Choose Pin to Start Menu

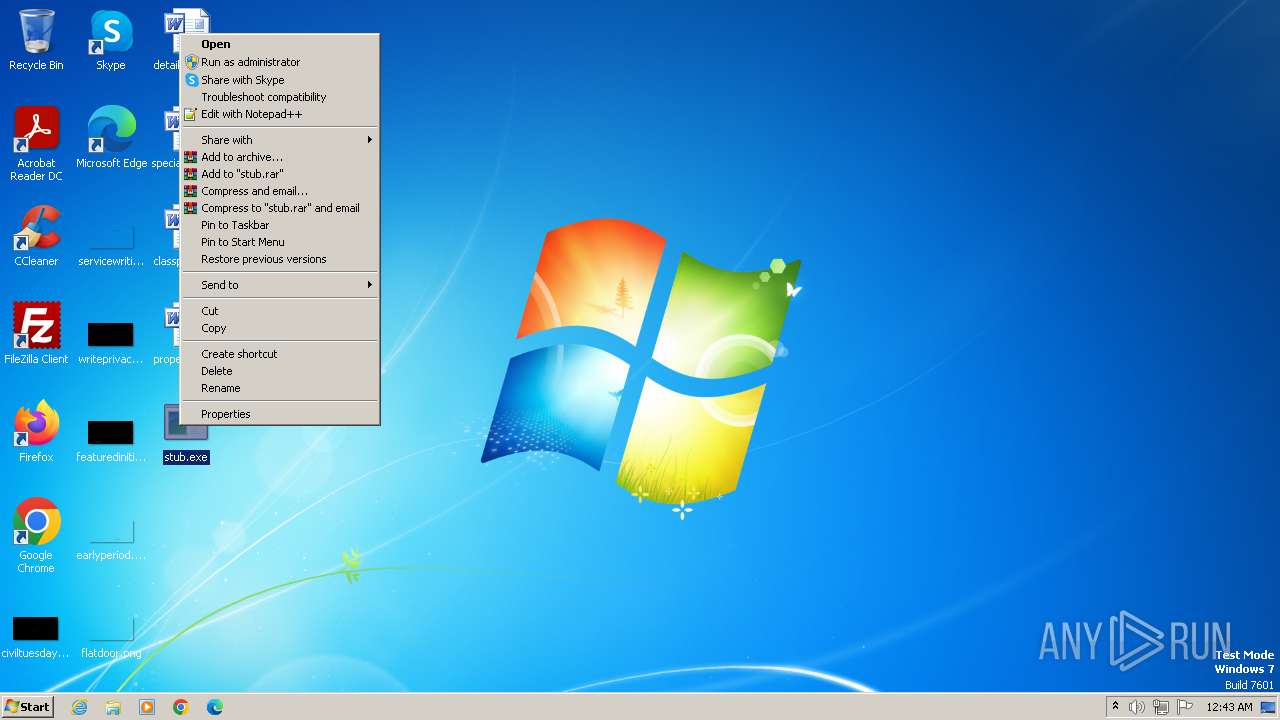(280, 242)
